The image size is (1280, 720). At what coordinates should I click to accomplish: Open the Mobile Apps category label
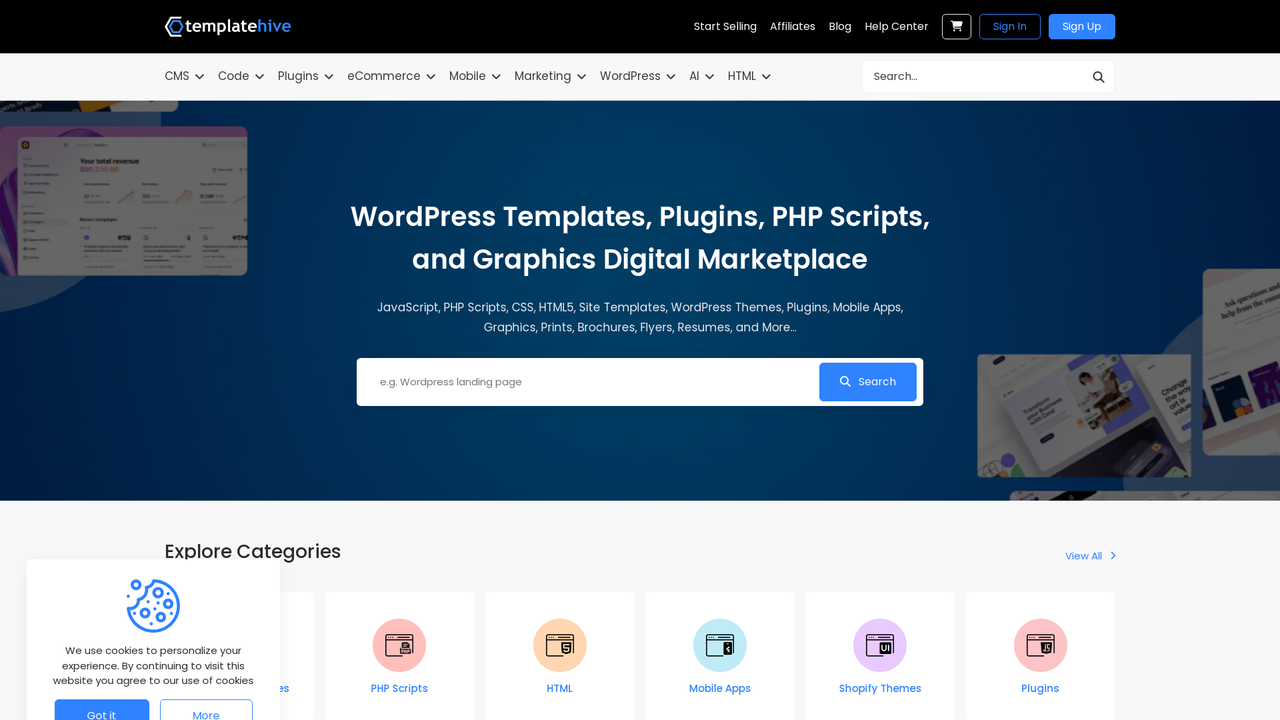[720, 688]
